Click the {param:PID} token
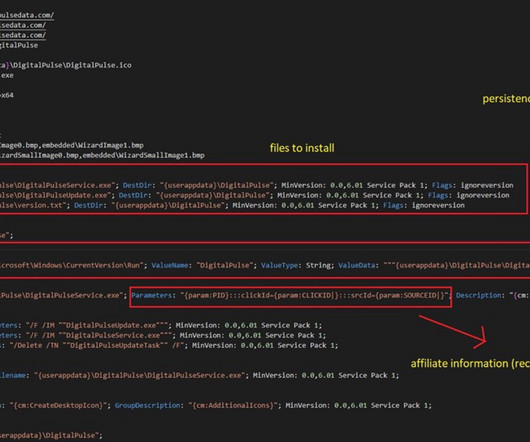This screenshot has width=530, height=442. [x=206, y=295]
